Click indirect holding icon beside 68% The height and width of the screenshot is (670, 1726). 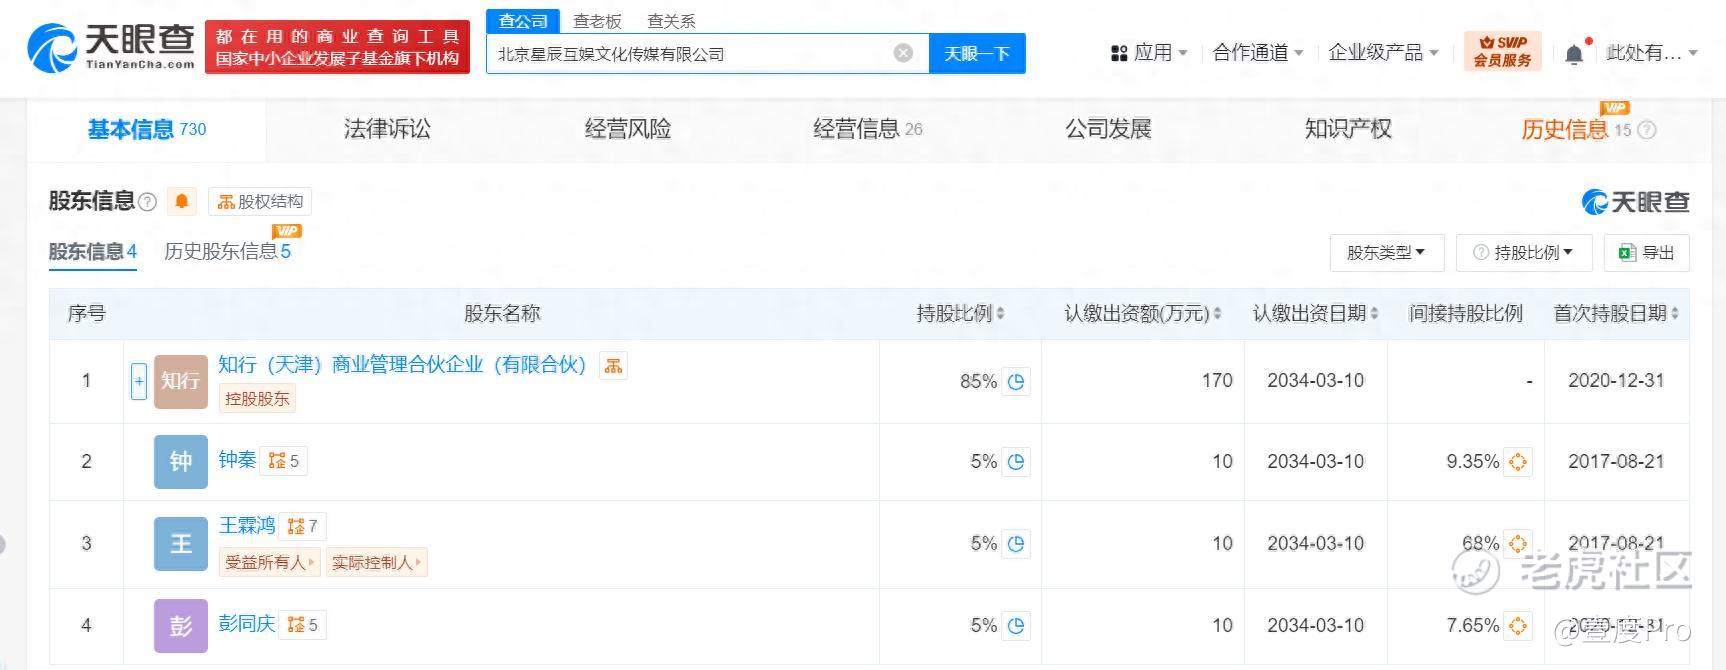point(1518,544)
